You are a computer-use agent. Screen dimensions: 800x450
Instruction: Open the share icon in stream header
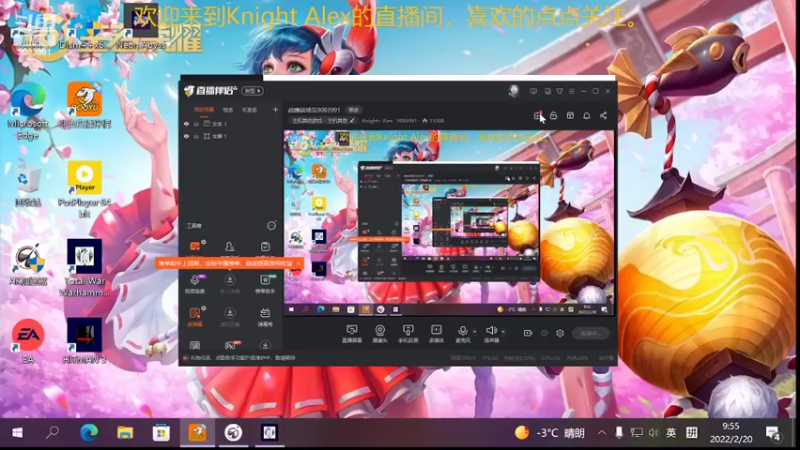click(603, 116)
